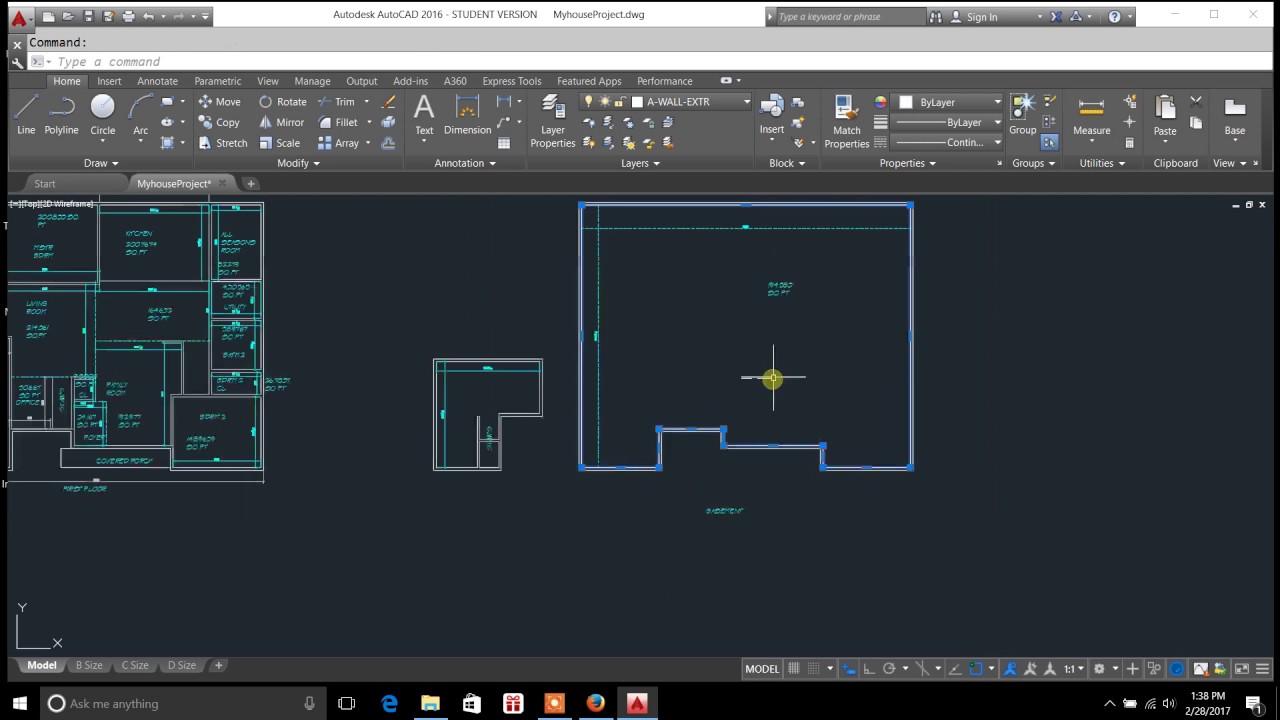The width and height of the screenshot is (1280, 720).
Task: Open Firefox from the taskbar
Action: pos(596,703)
